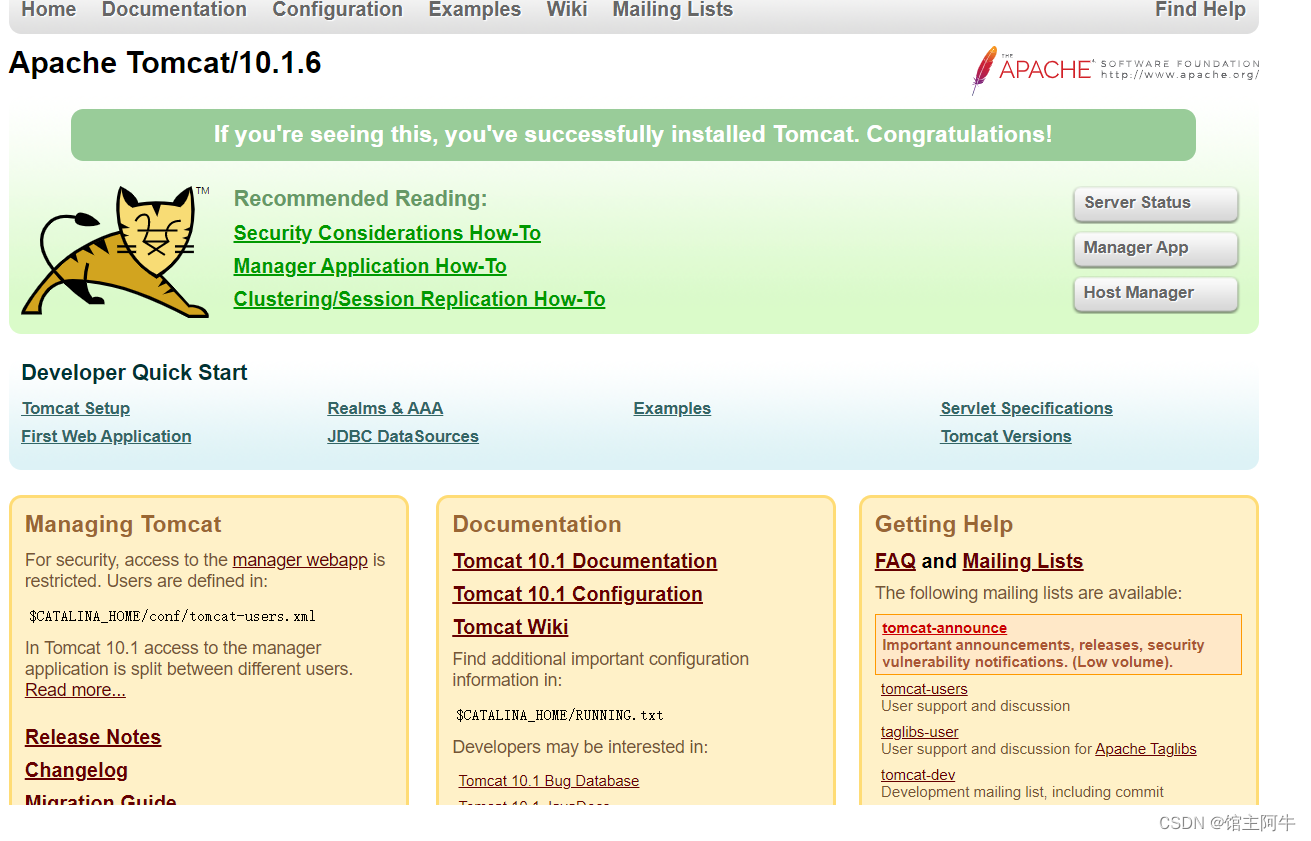Open the Realms & AAA link
The image size is (1311, 841).
click(385, 408)
